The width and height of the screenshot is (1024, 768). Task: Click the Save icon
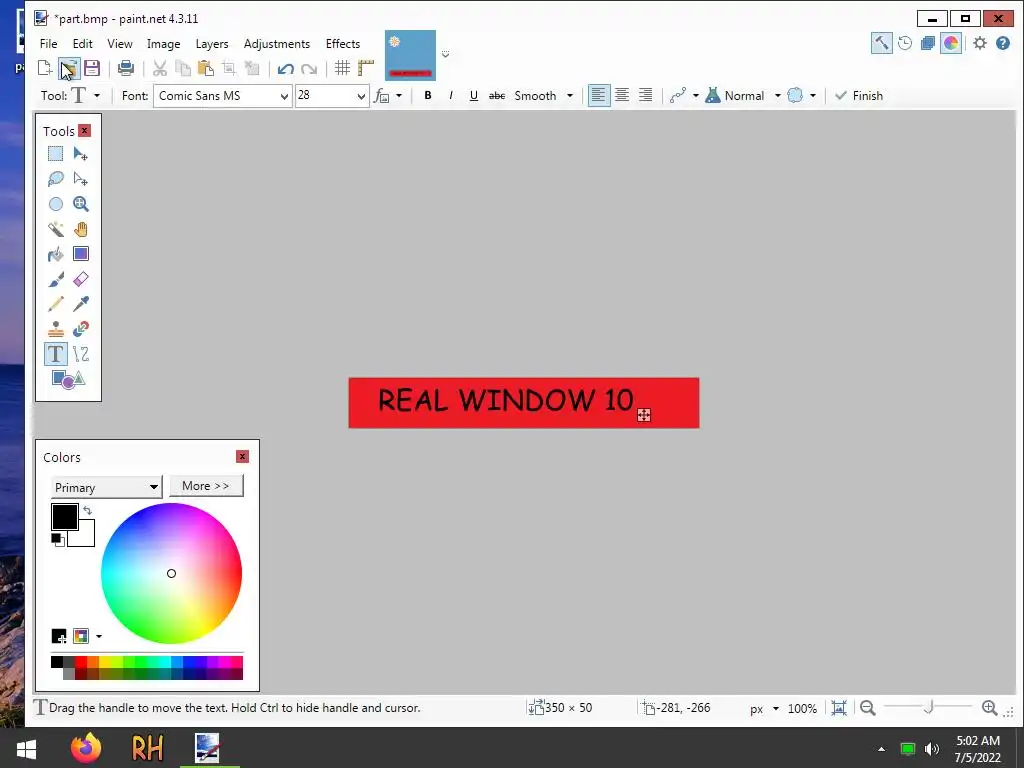(92, 68)
